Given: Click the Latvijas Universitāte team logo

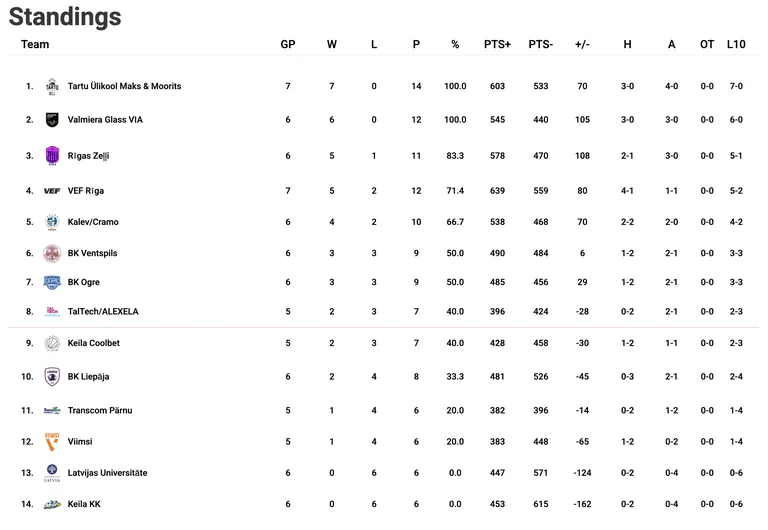Looking at the screenshot, I should click(x=52, y=473).
